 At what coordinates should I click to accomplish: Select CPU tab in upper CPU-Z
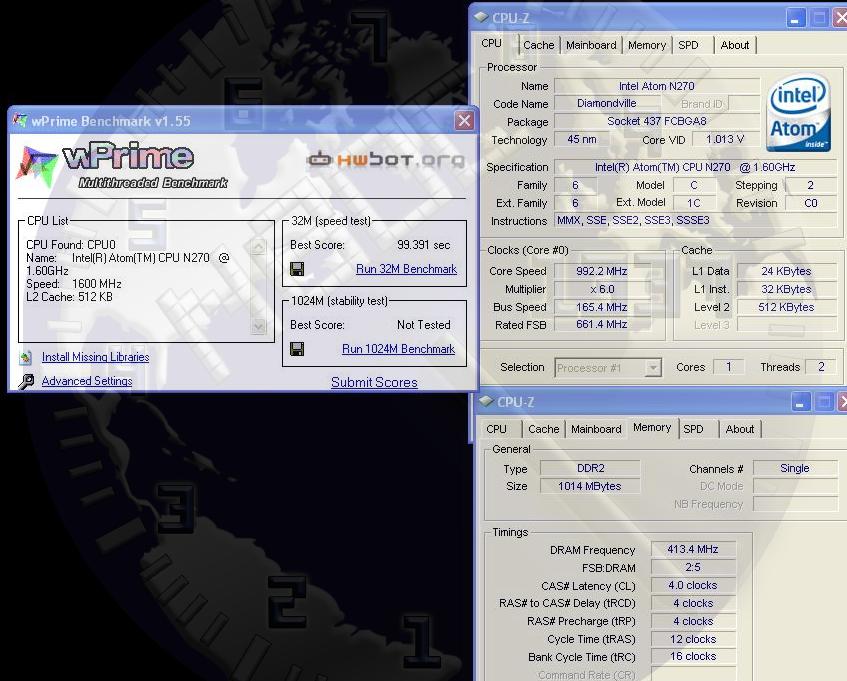pos(492,43)
